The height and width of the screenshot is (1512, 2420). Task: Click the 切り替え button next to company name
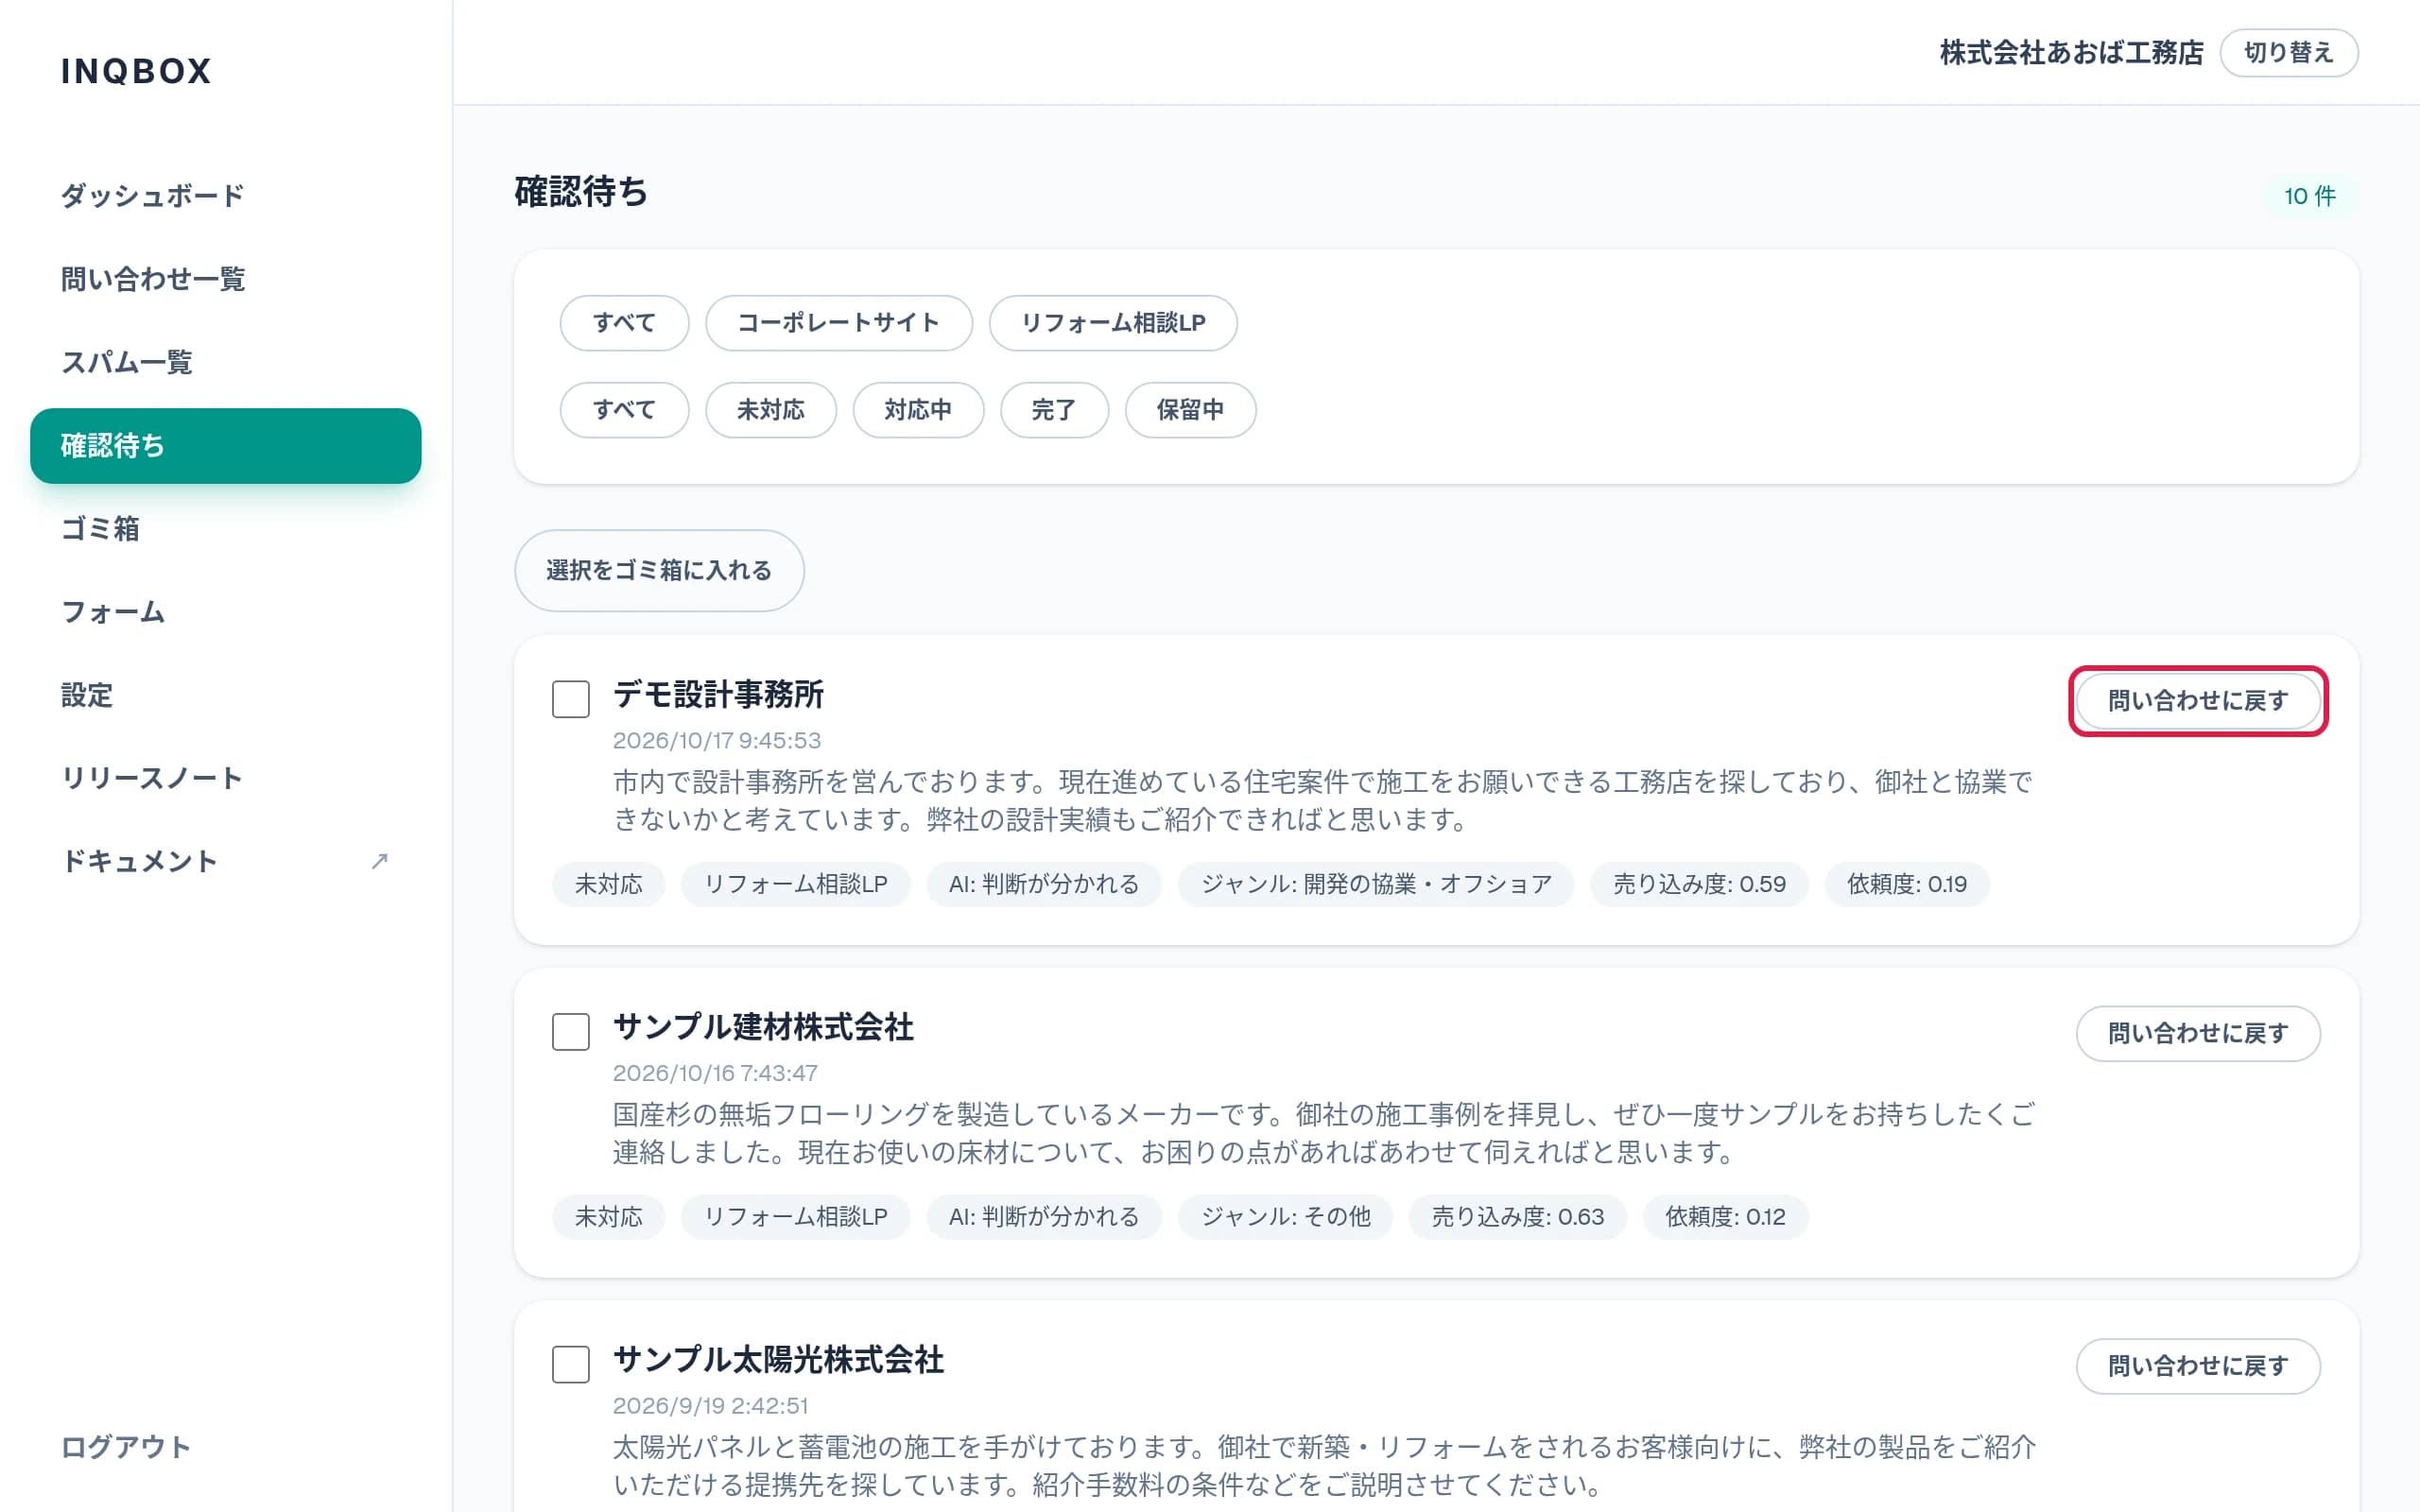pos(2288,53)
